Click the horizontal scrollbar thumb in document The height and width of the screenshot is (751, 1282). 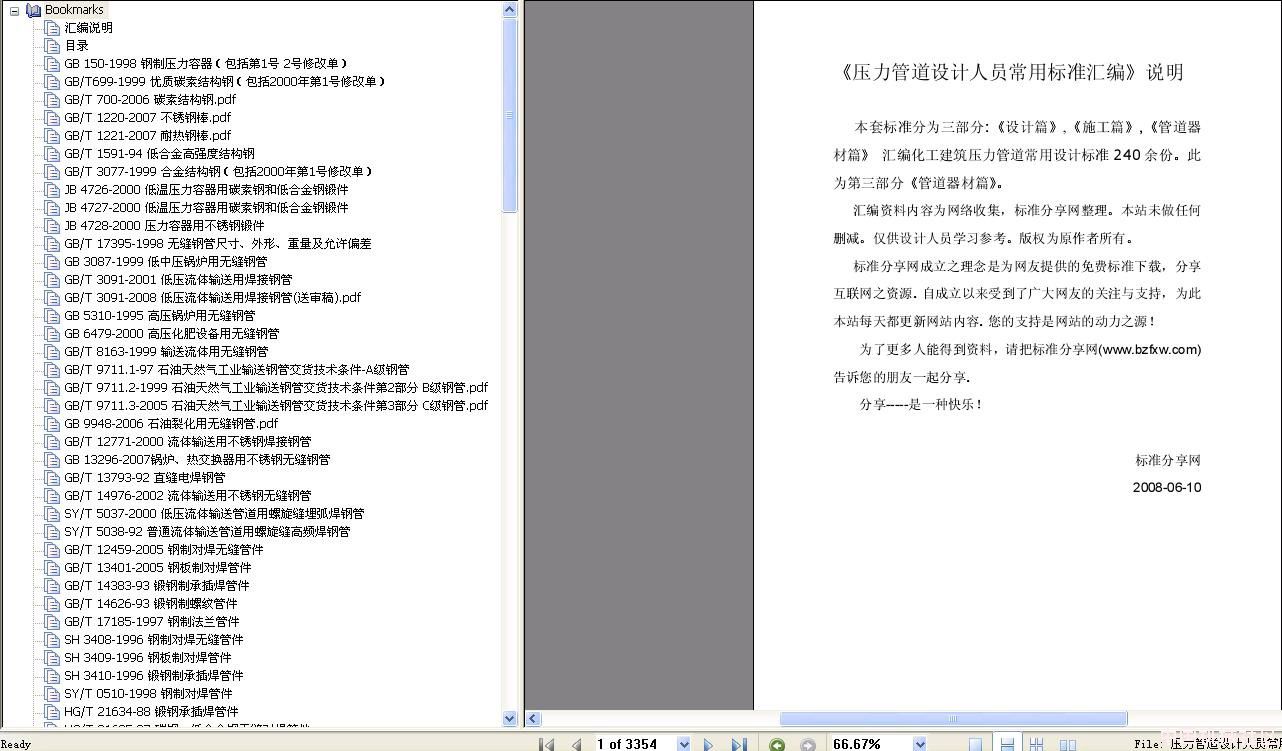click(952, 719)
